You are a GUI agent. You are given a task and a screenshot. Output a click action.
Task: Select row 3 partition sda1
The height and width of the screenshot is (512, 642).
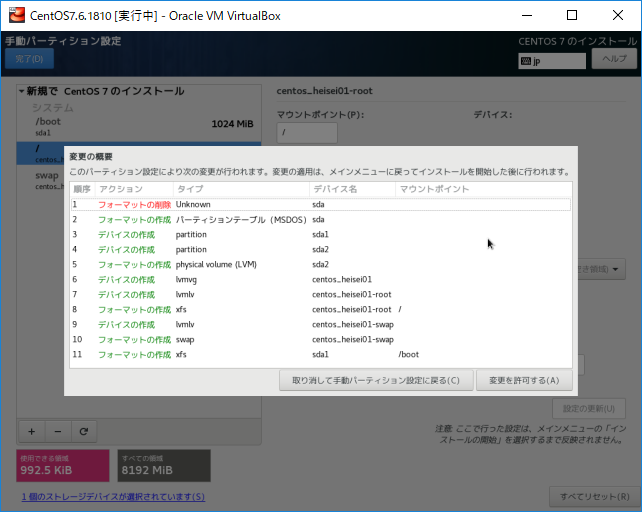click(321, 235)
